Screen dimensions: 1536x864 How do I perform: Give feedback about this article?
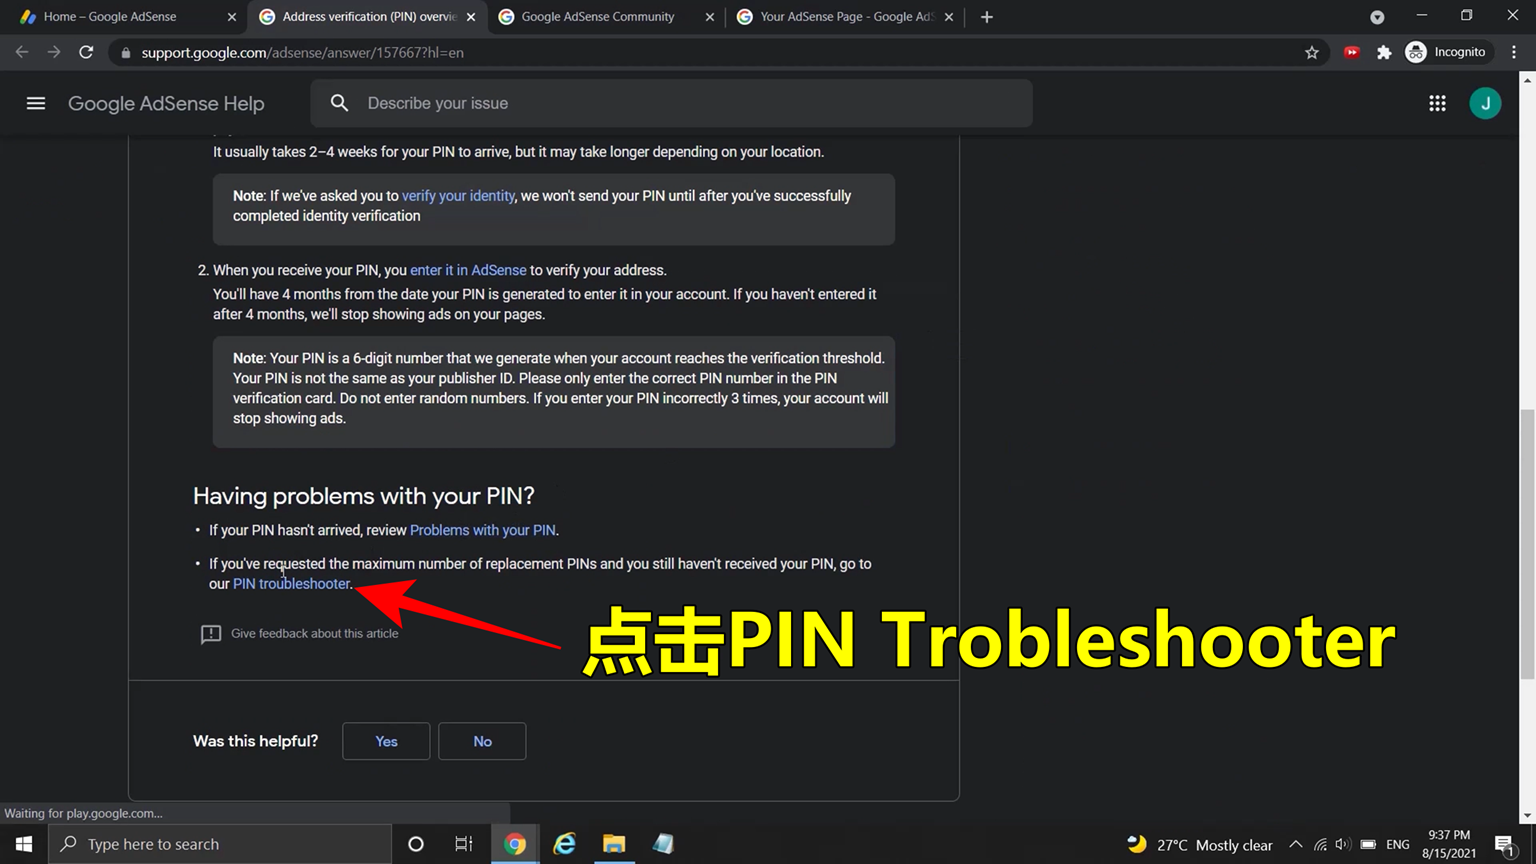pos(314,633)
